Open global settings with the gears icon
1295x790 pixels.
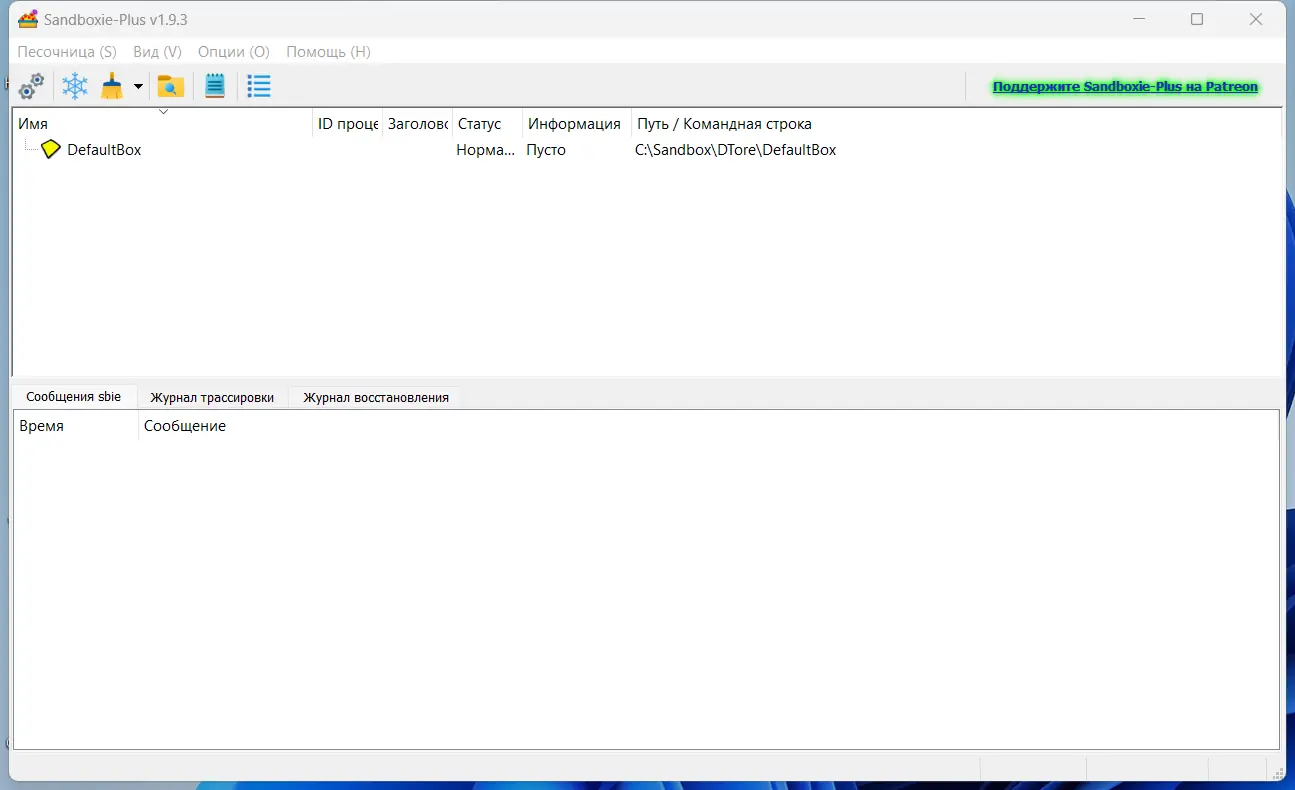point(31,86)
